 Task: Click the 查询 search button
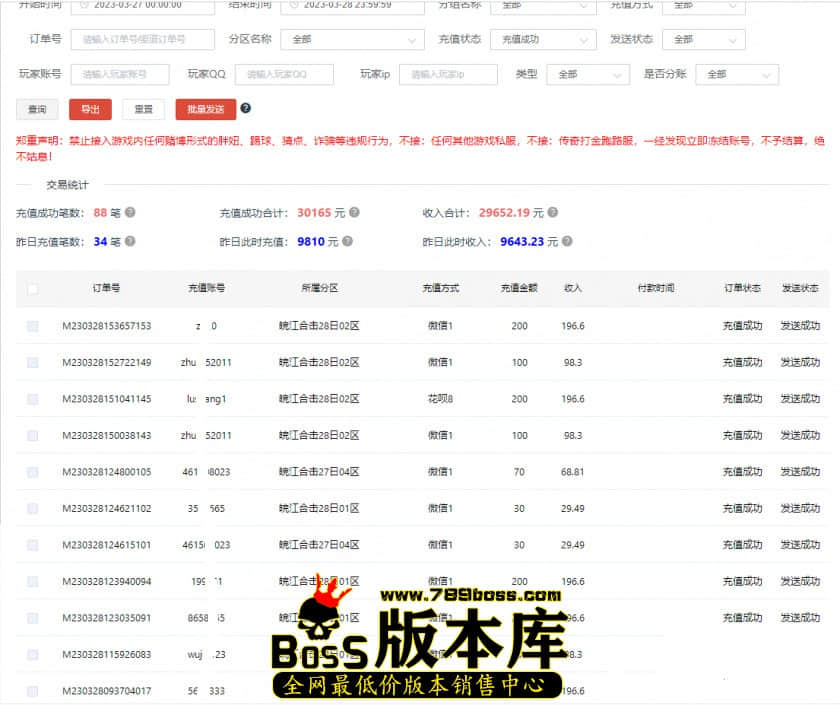click(x=37, y=110)
